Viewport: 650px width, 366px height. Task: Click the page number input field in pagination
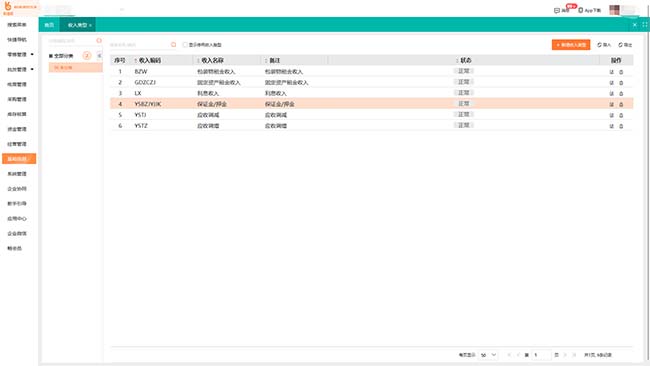coord(541,355)
